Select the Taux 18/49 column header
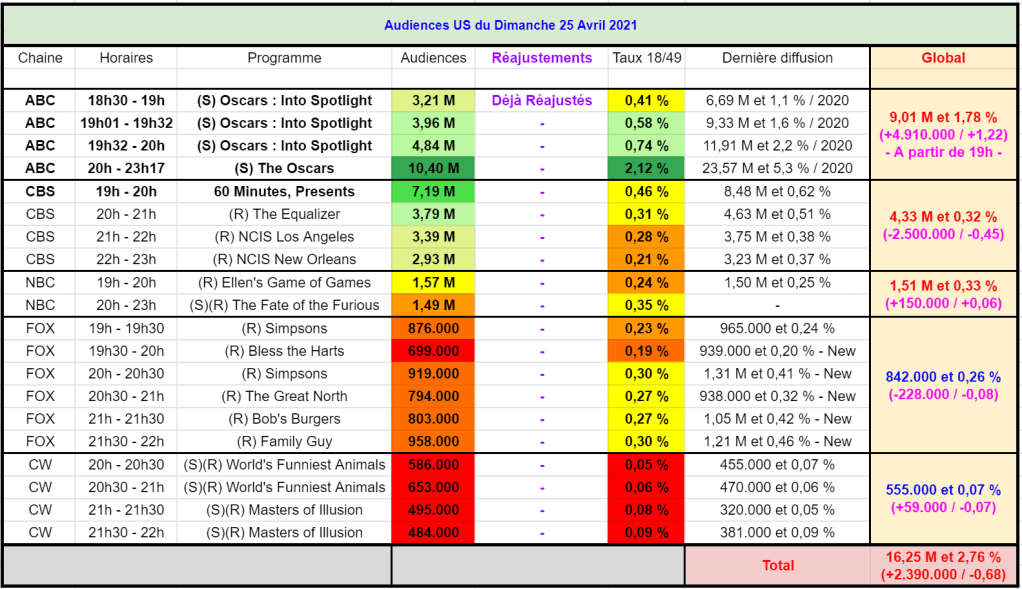The width and height of the screenshot is (1022, 589). 646,58
